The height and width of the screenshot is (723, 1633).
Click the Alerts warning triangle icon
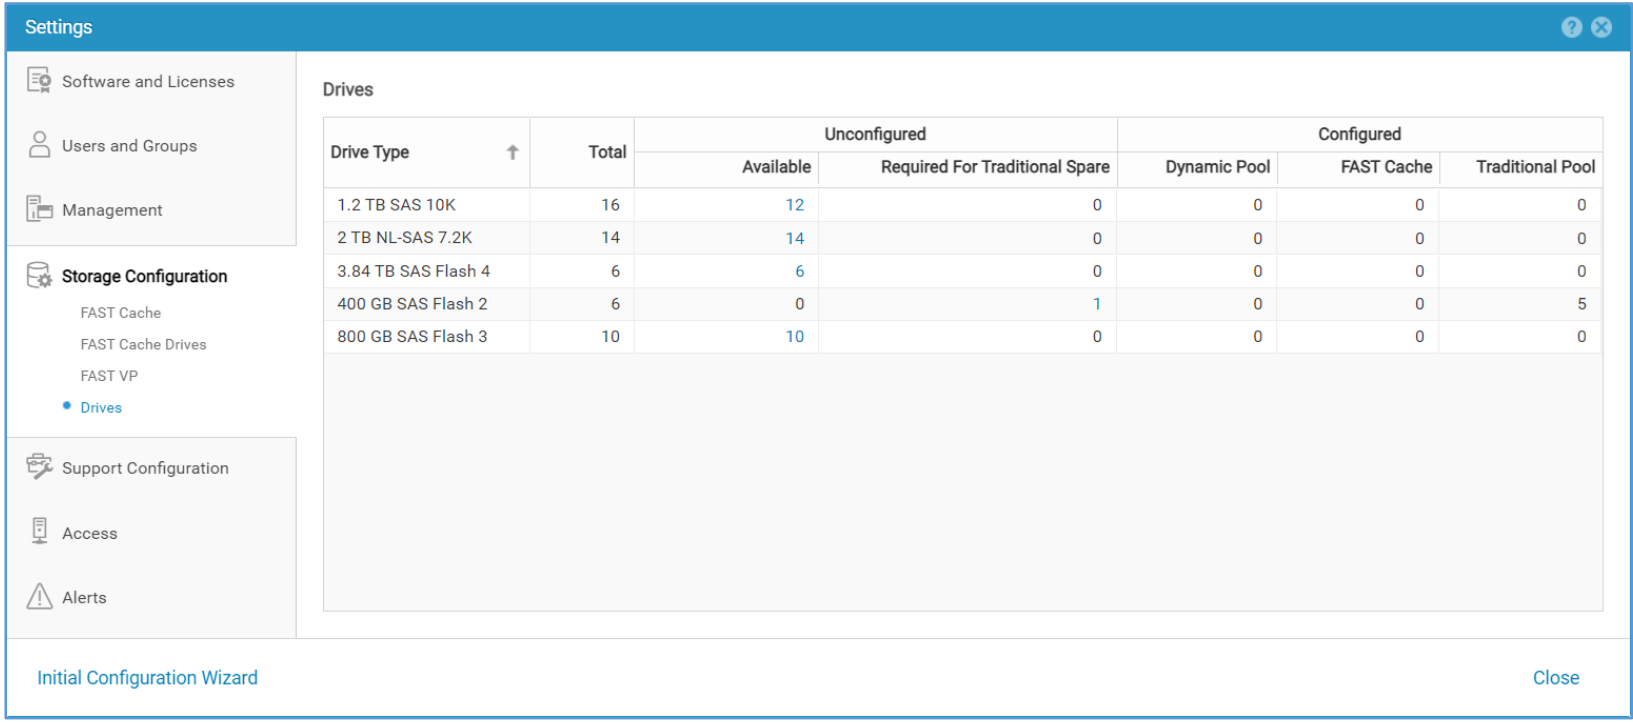(x=39, y=597)
